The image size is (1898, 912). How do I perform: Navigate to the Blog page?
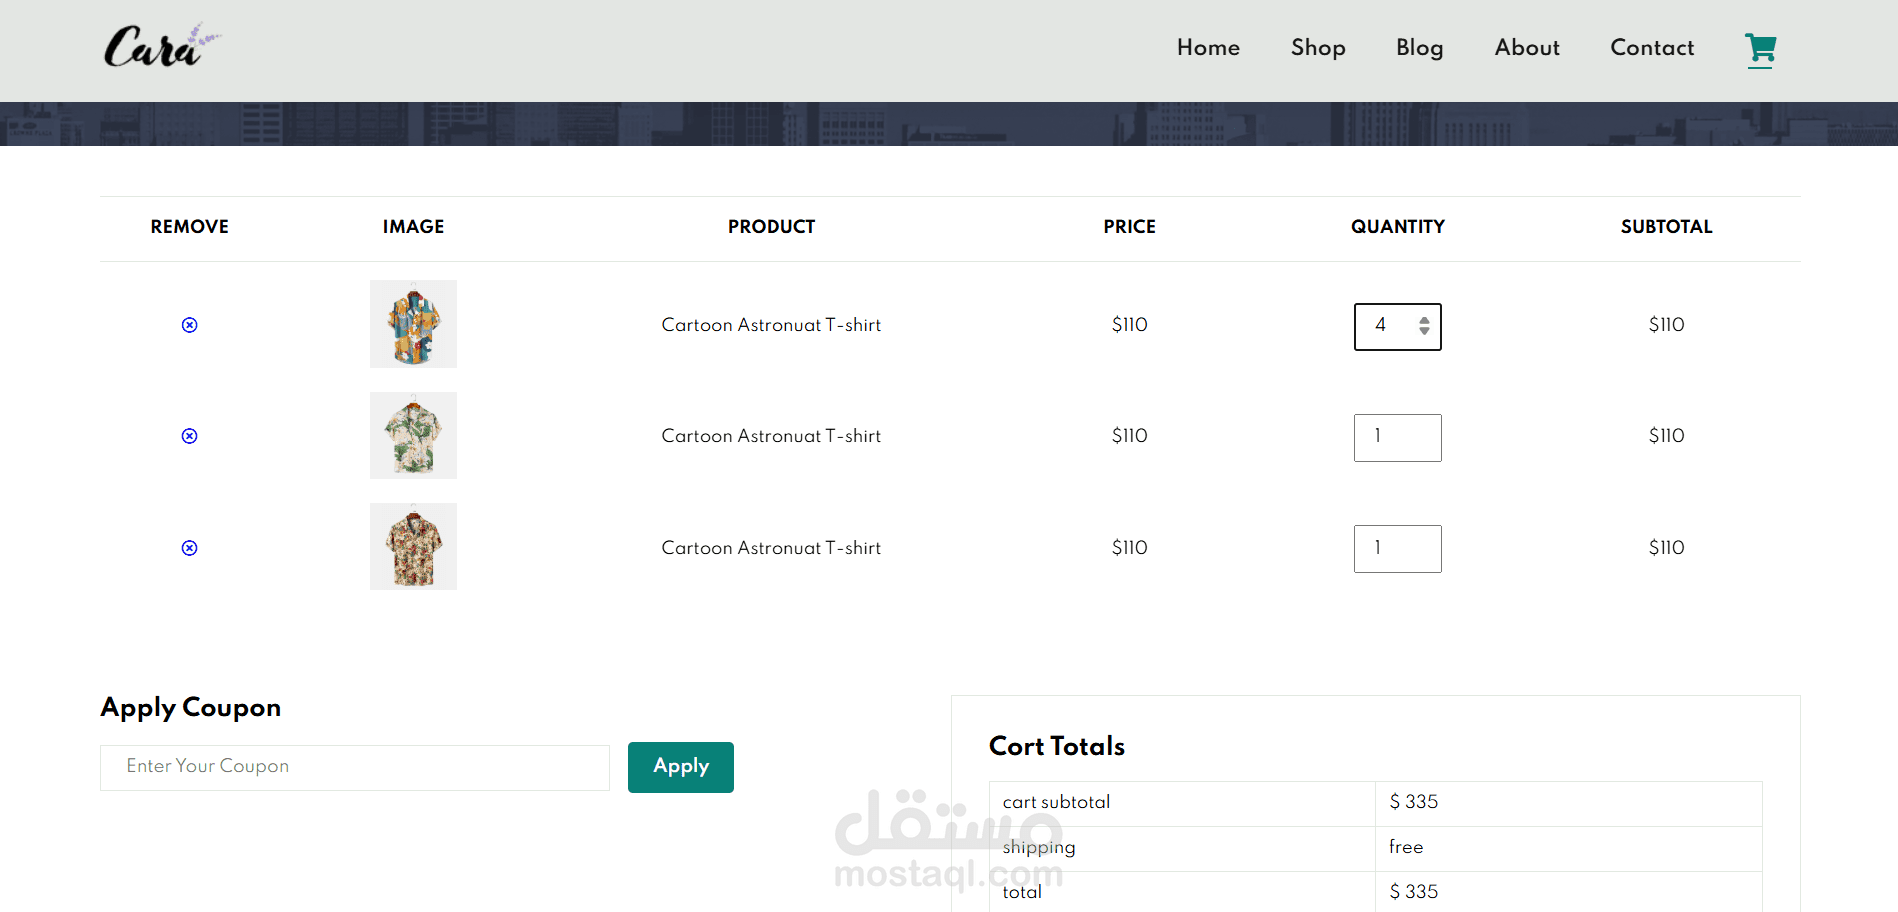pyautogui.click(x=1419, y=48)
